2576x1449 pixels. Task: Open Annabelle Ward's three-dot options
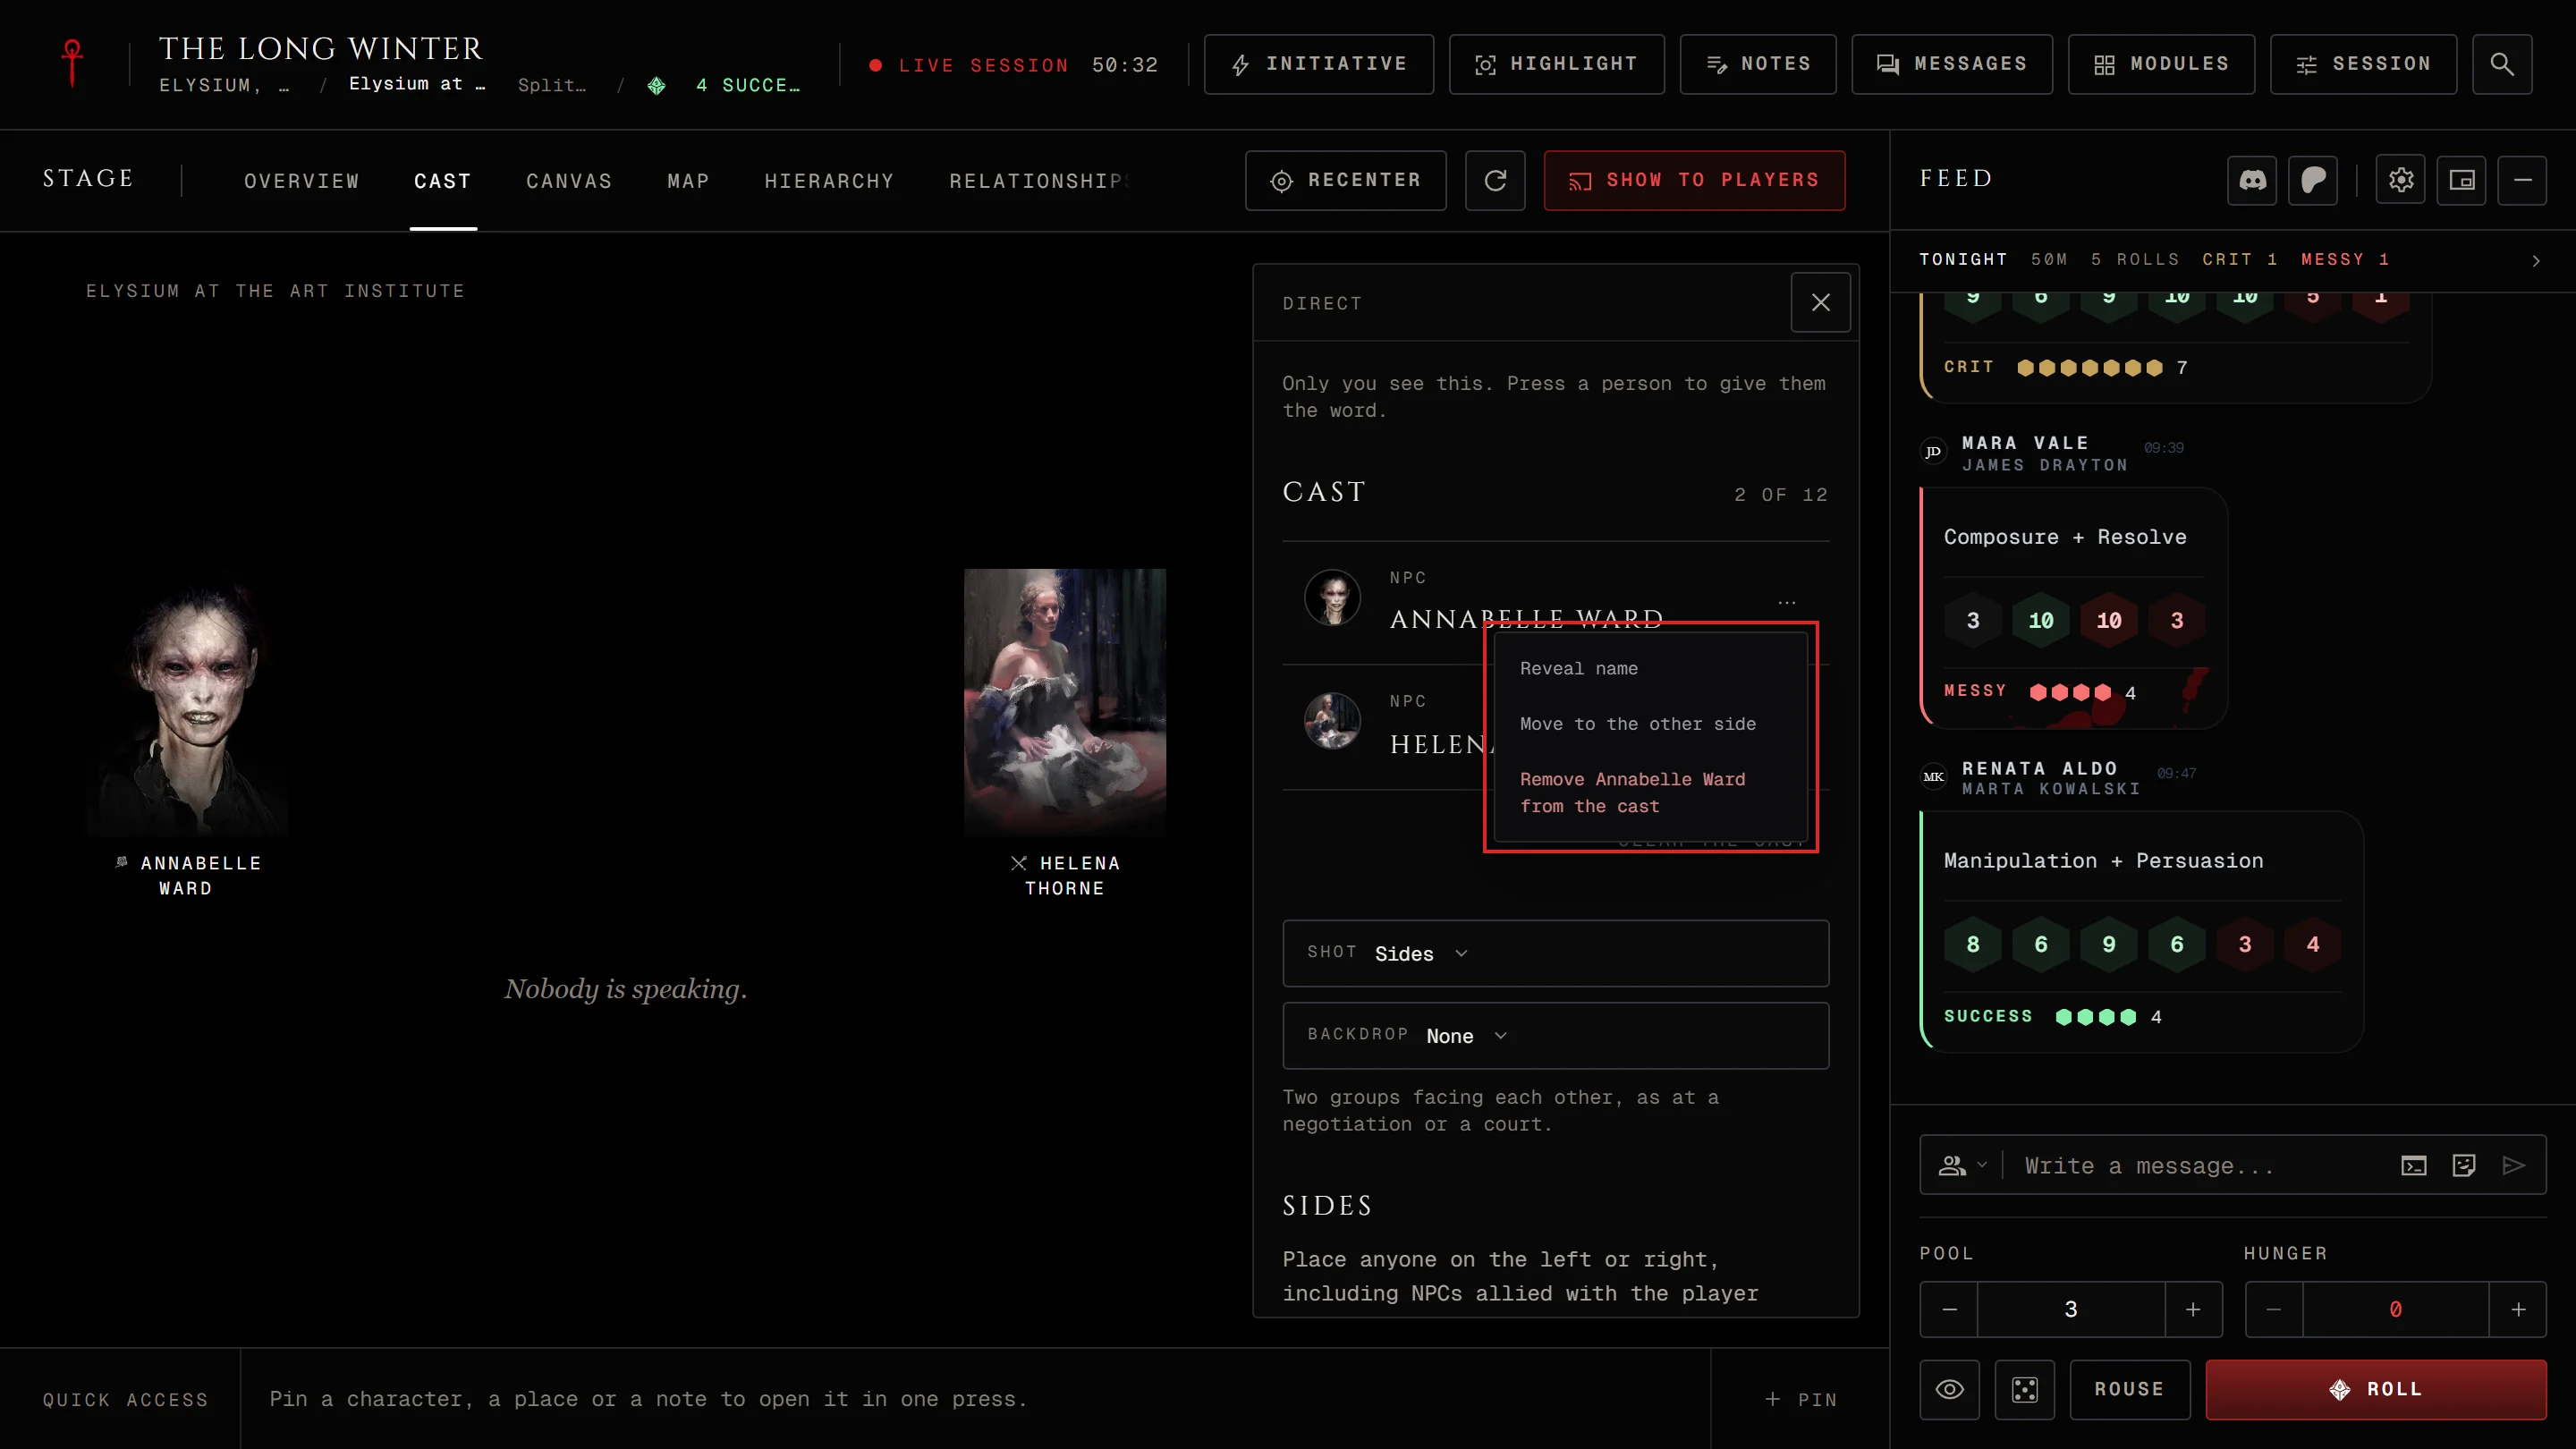[x=1787, y=603]
